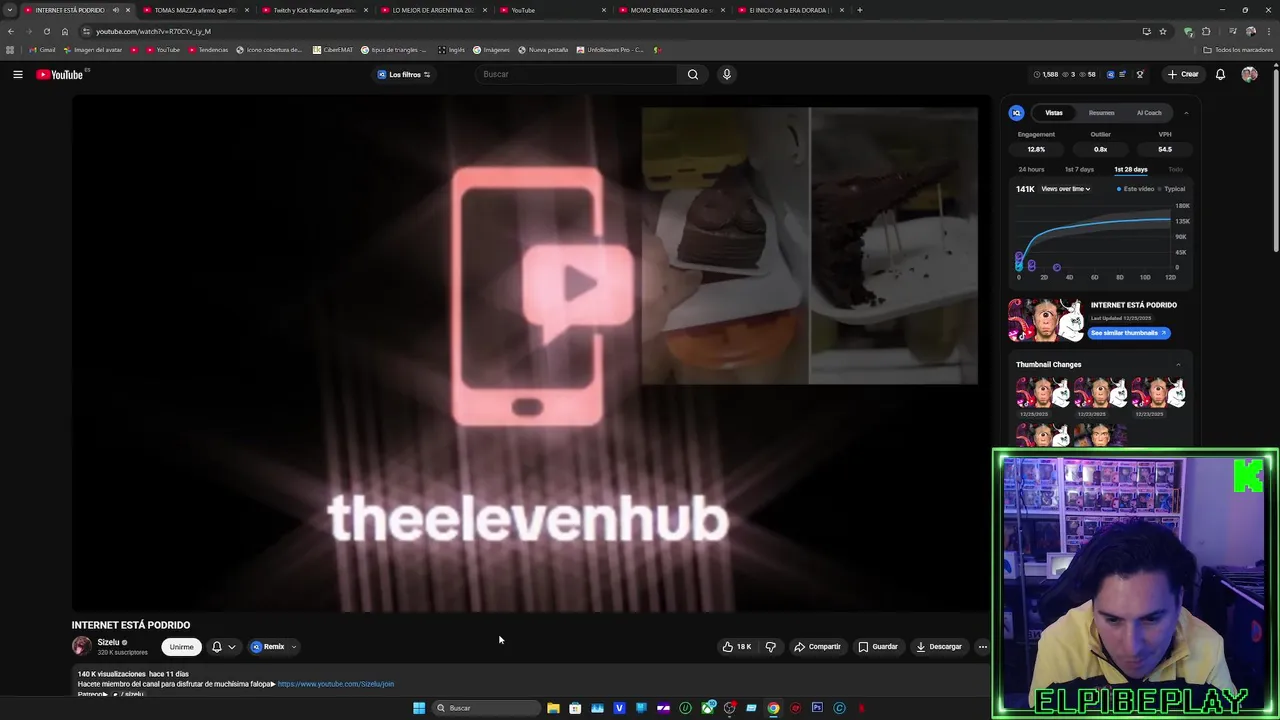Click the Unirme join button
The height and width of the screenshot is (720, 1280).
coord(181,647)
